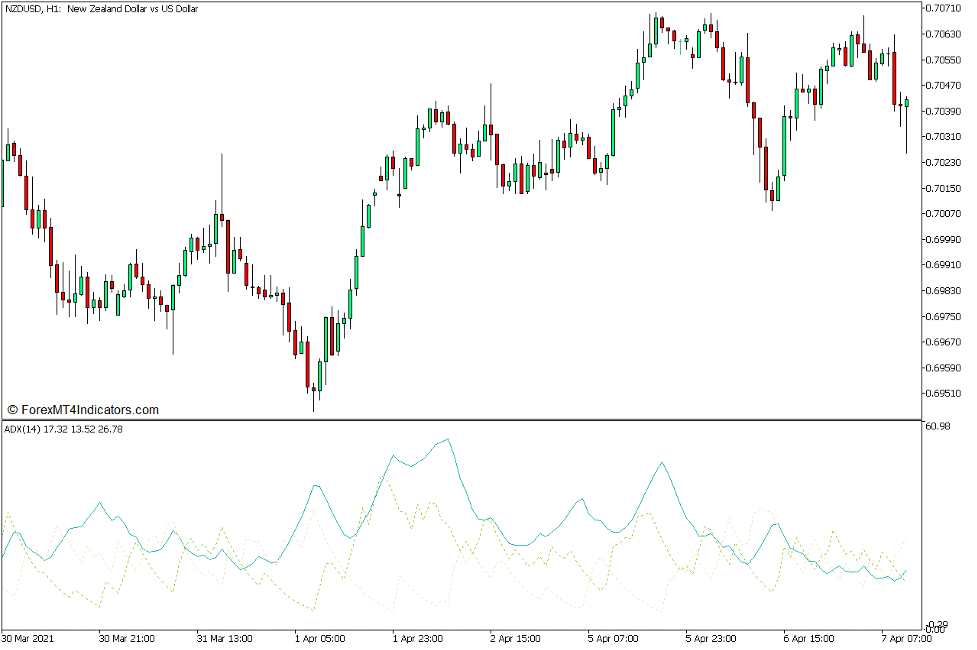
Task: Click the 2 Apr 15:00 time label
Action: (517, 638)
